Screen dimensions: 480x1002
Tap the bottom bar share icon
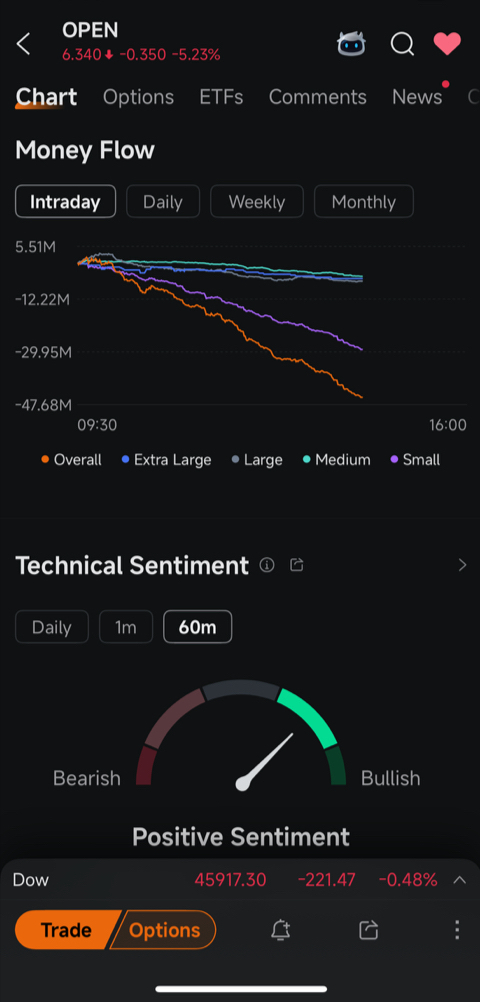pyautogui.click(x=369, y=930)
